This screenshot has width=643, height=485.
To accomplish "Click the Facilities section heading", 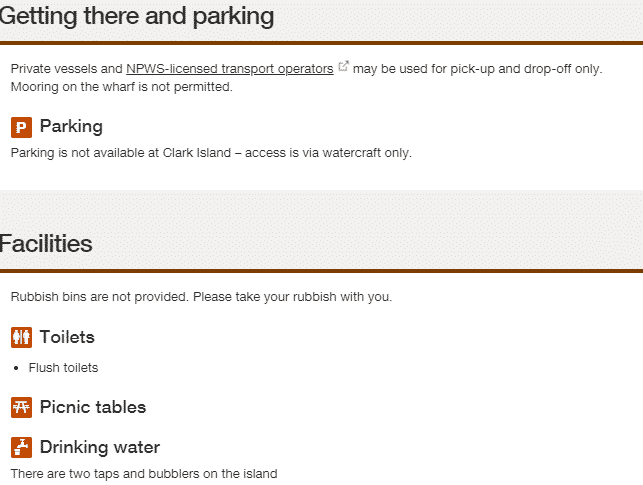I will (x=46, y=244).
